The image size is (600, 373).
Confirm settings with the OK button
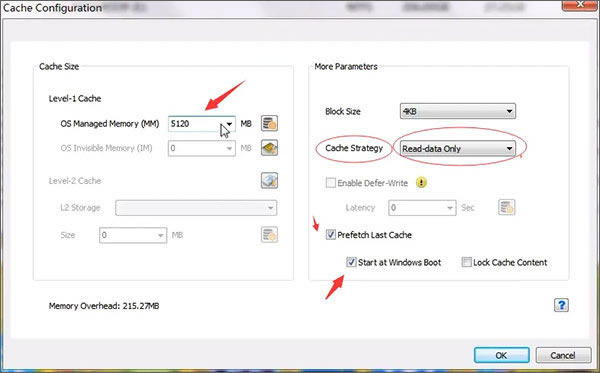pyautogui.click(x=502, y=355)
